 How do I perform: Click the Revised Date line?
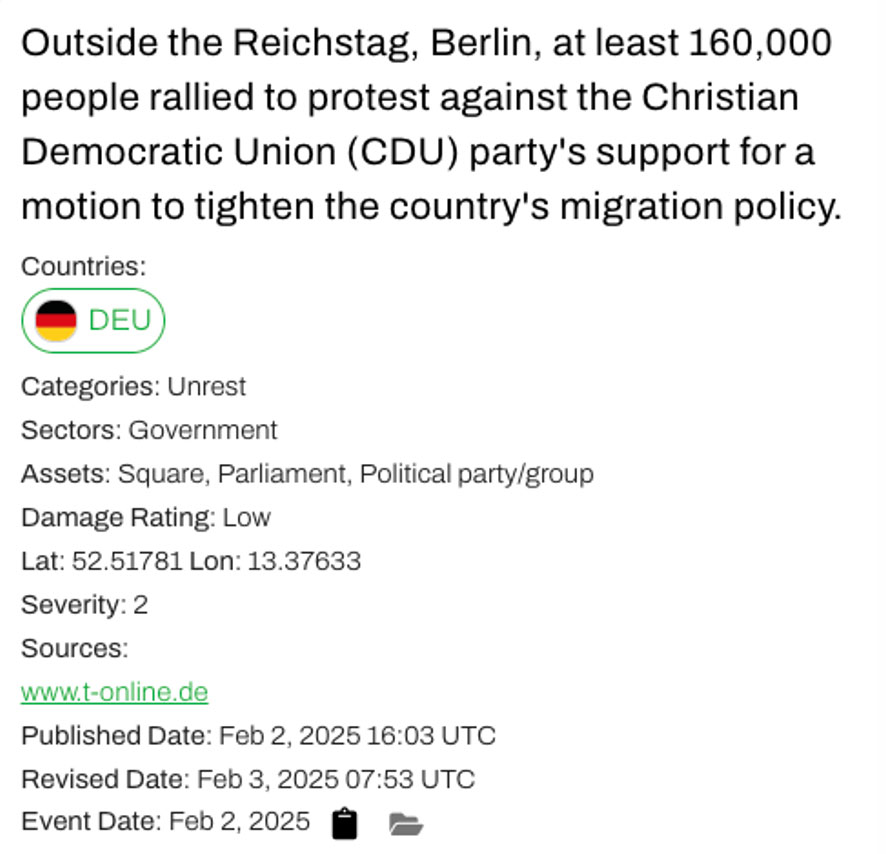248,779
